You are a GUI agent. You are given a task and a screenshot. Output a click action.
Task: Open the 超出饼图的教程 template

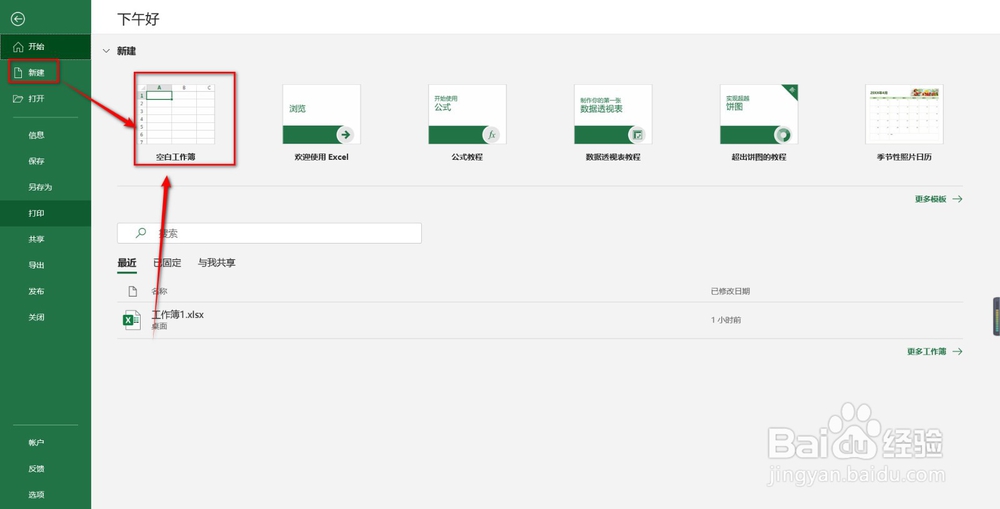coord(759,122)
